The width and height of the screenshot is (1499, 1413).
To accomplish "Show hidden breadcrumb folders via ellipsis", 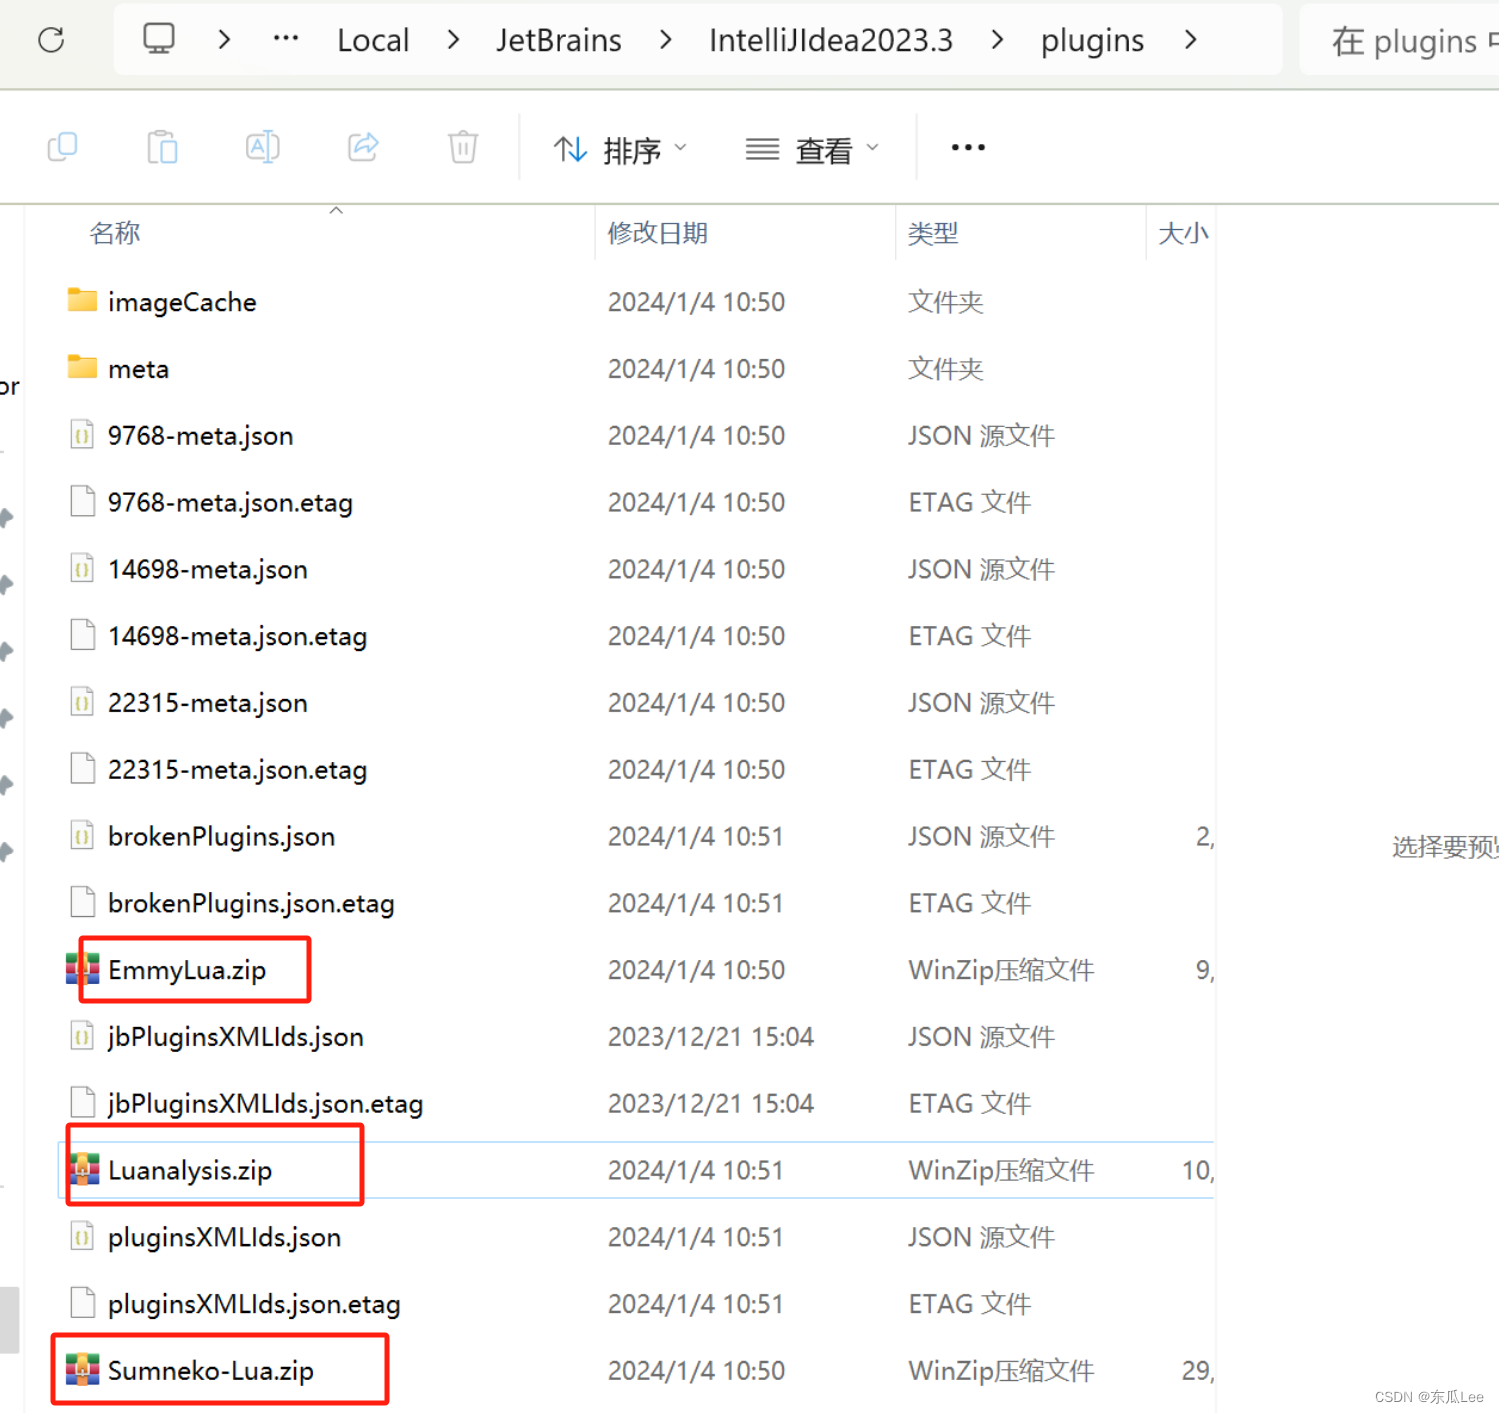I will coord(286,38).
